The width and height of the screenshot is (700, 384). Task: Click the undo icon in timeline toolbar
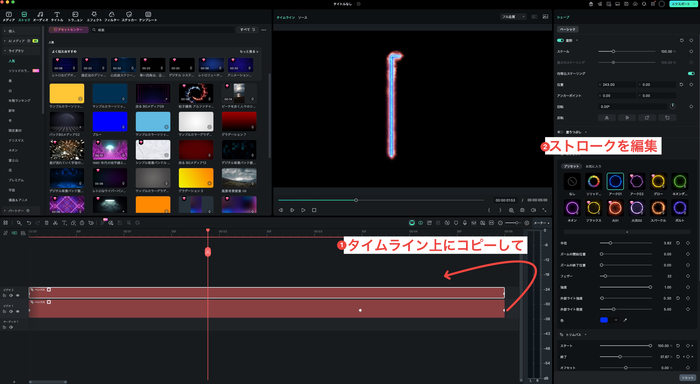(29, 223)
